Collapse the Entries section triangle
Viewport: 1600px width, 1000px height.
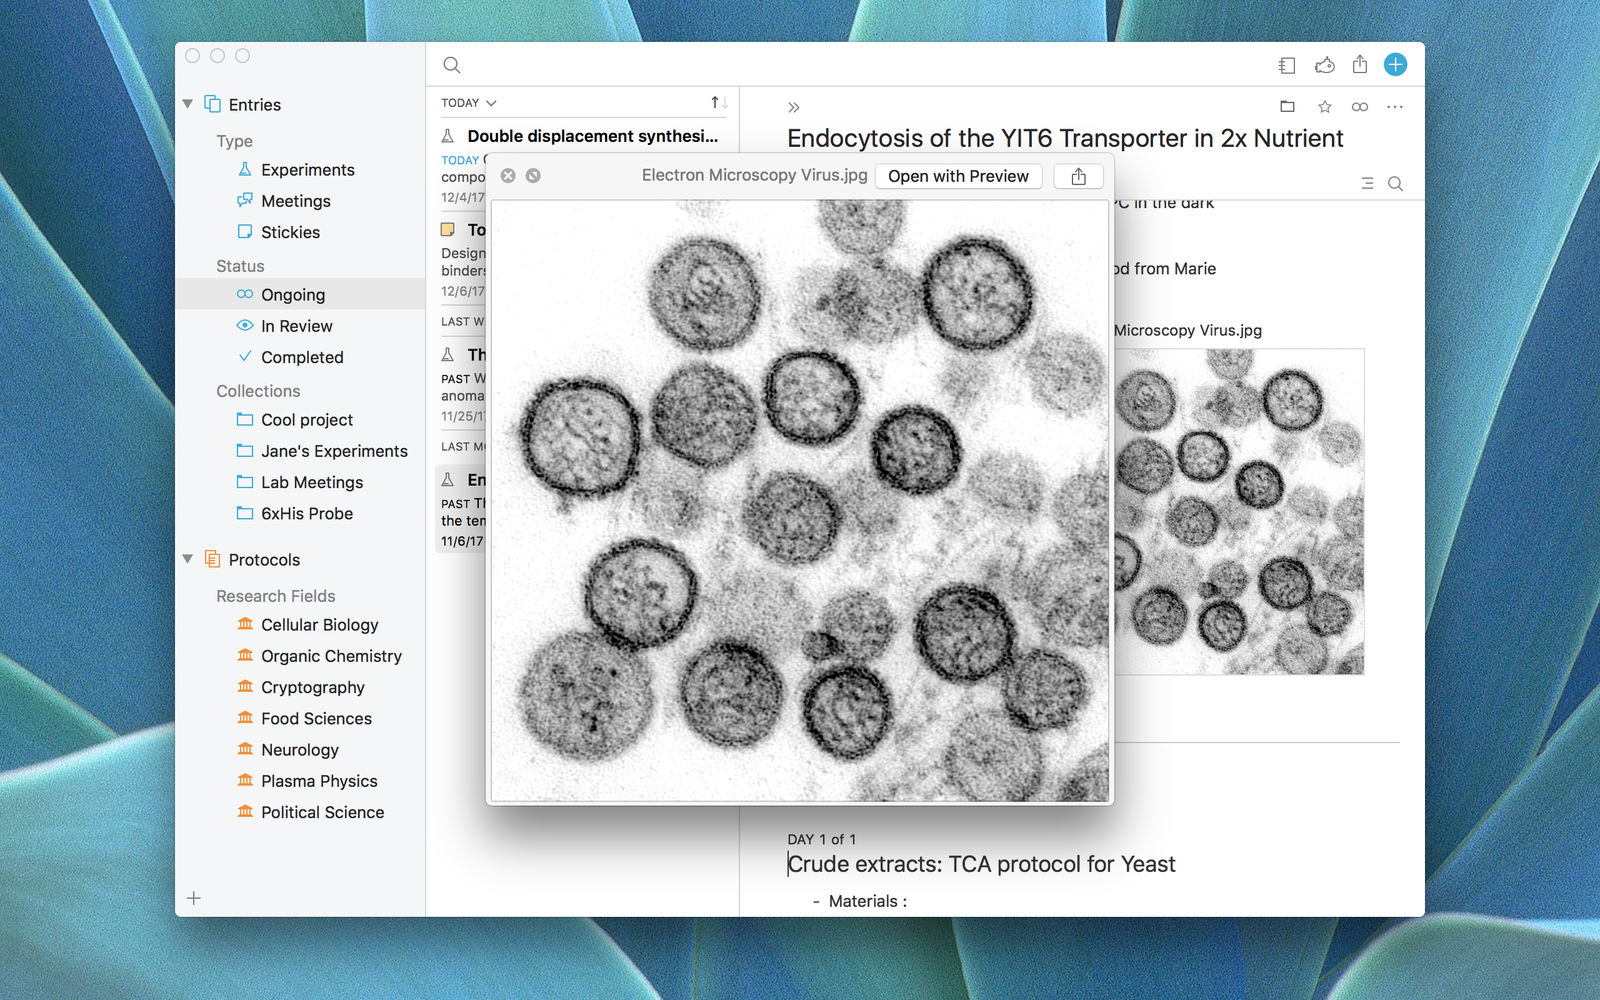tap(187, 104)
